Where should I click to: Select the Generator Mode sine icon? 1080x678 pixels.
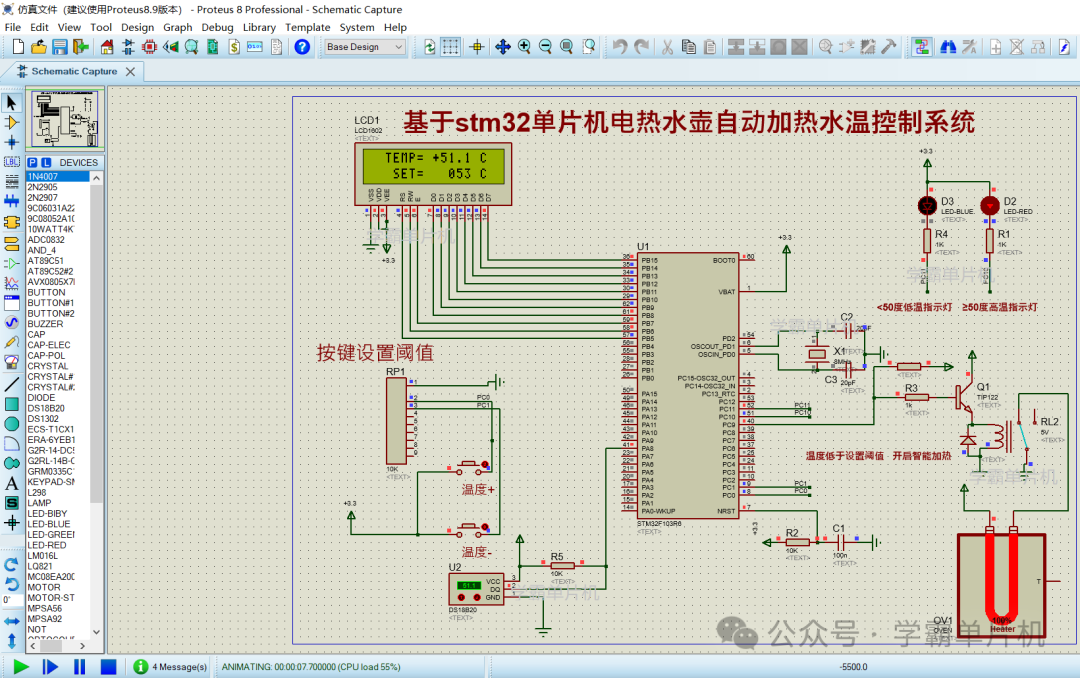click(x=12, y=322)
